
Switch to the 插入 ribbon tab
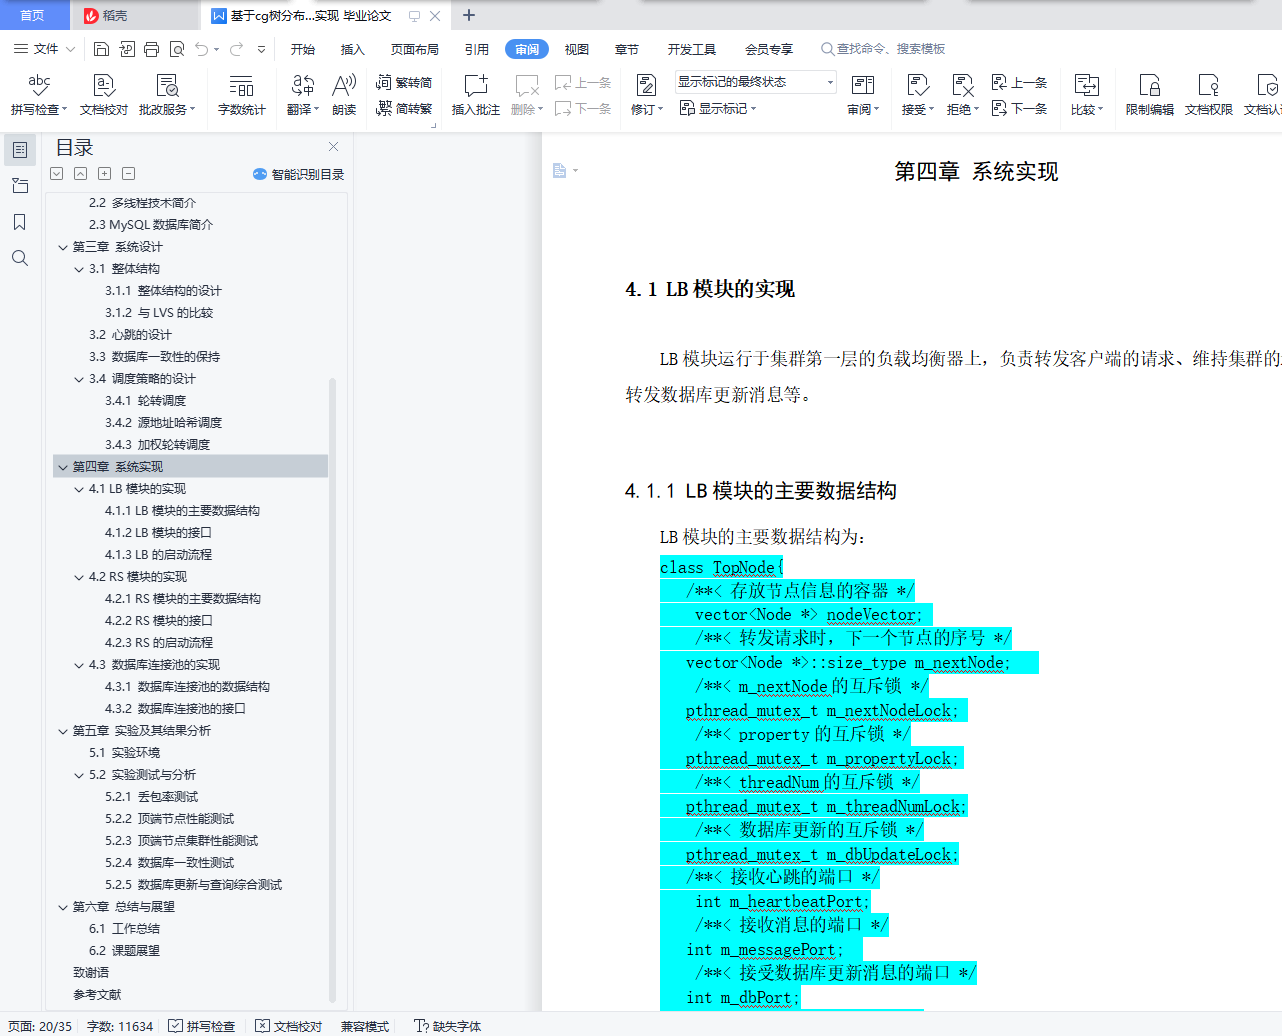(x=352, y=49)
